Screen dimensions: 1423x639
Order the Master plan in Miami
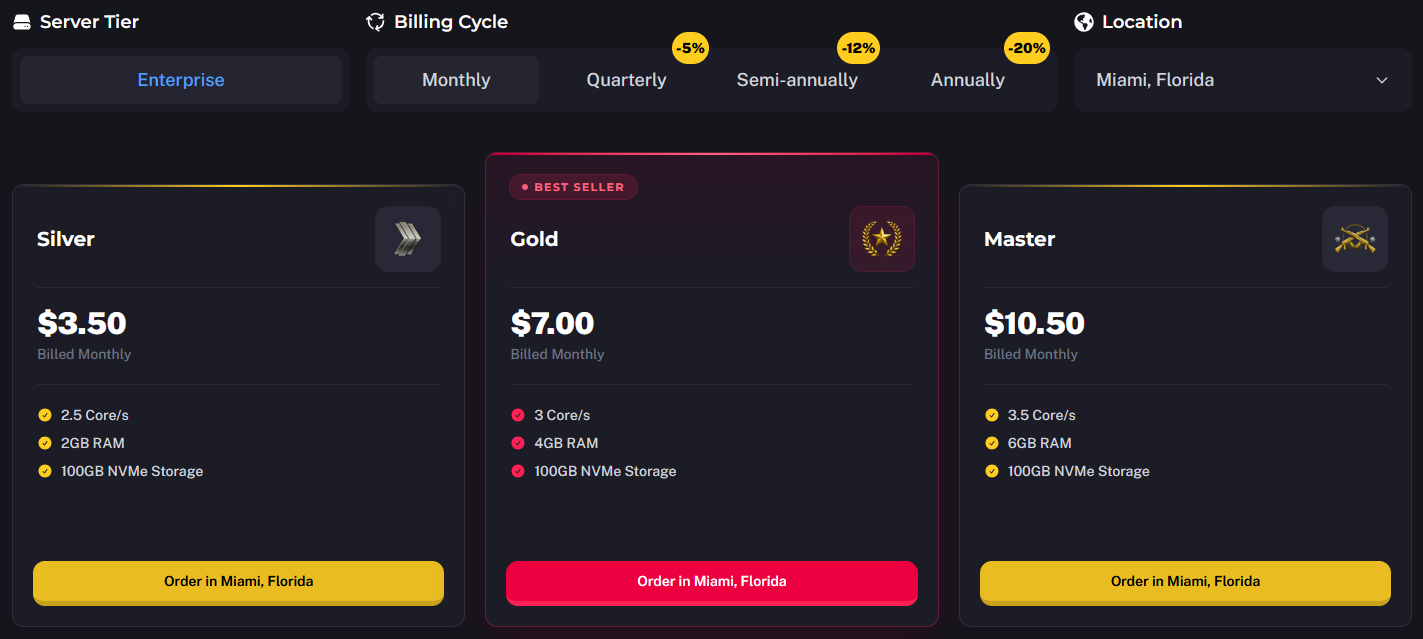coord(1185,582)
